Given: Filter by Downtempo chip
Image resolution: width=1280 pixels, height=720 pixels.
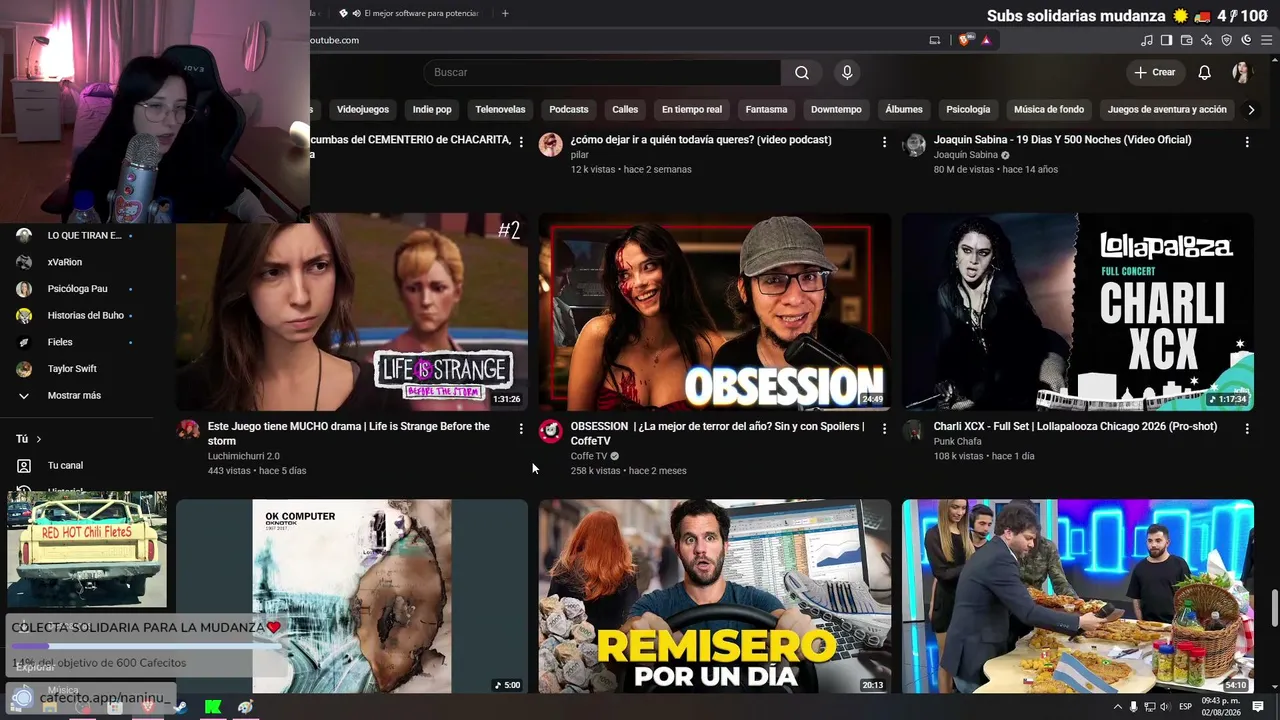Looking at the screenshot, I should (836, 110).
